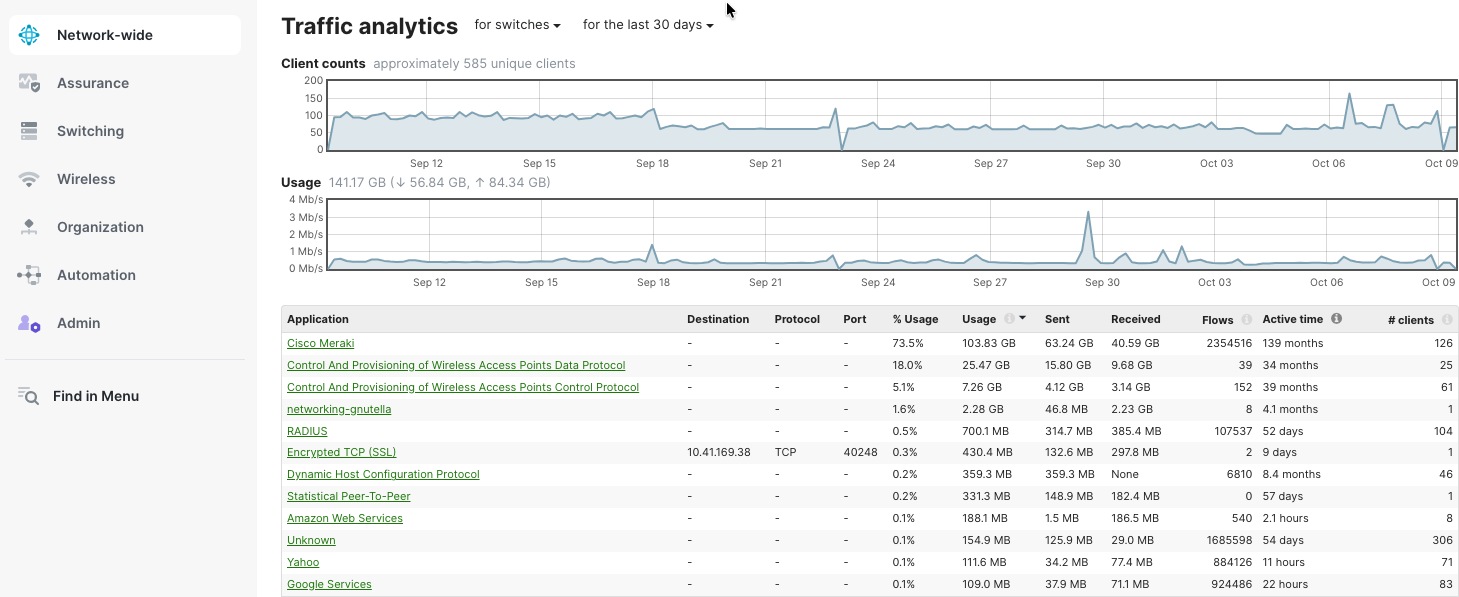This screenshot has width=1459, height=597.
Task: Expand the "for the last 30 days" dropdown
Action: point(648,25)
